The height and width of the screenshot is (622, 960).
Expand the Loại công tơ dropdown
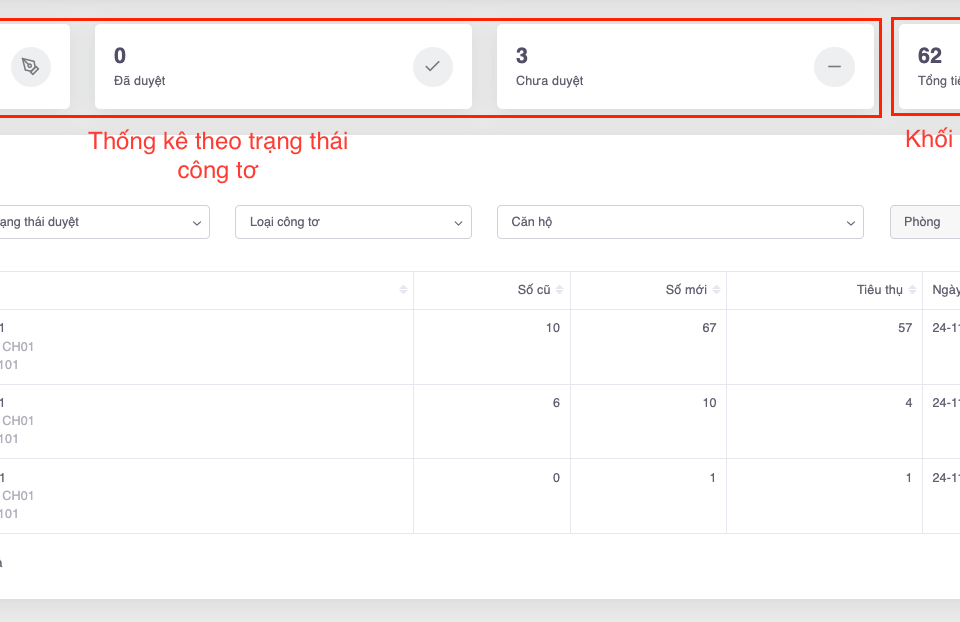(x=353, y=222)
